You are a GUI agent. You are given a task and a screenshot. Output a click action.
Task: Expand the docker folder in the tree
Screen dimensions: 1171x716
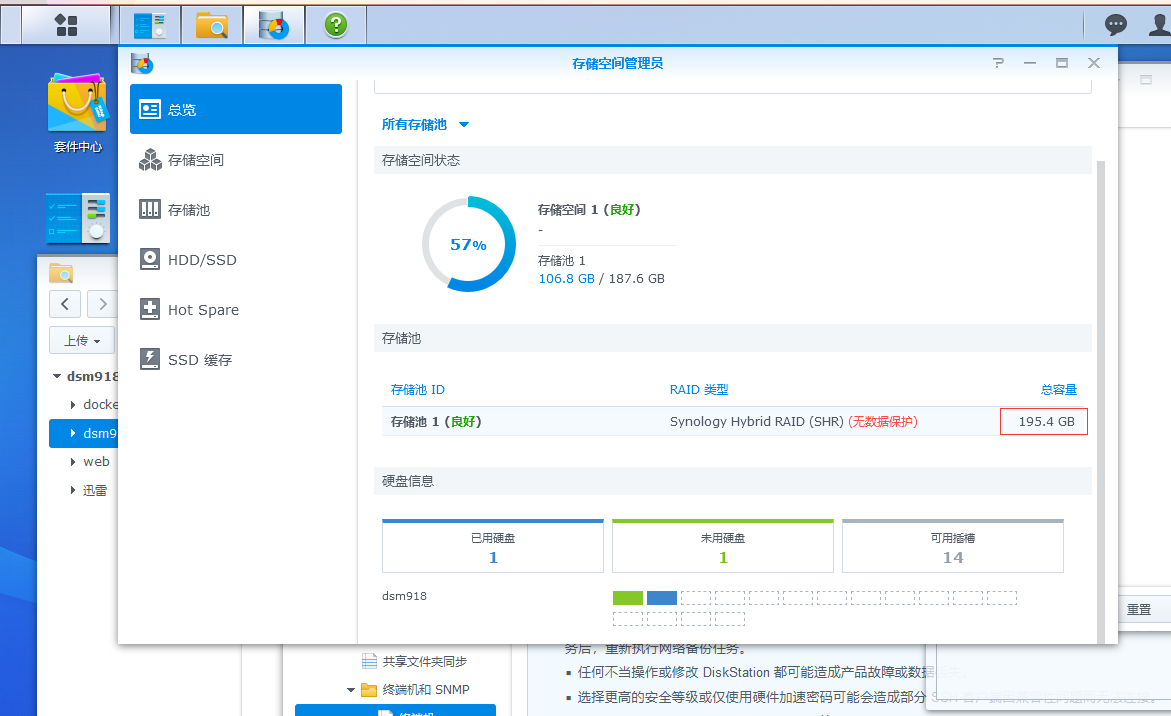[x=72, y=404]
